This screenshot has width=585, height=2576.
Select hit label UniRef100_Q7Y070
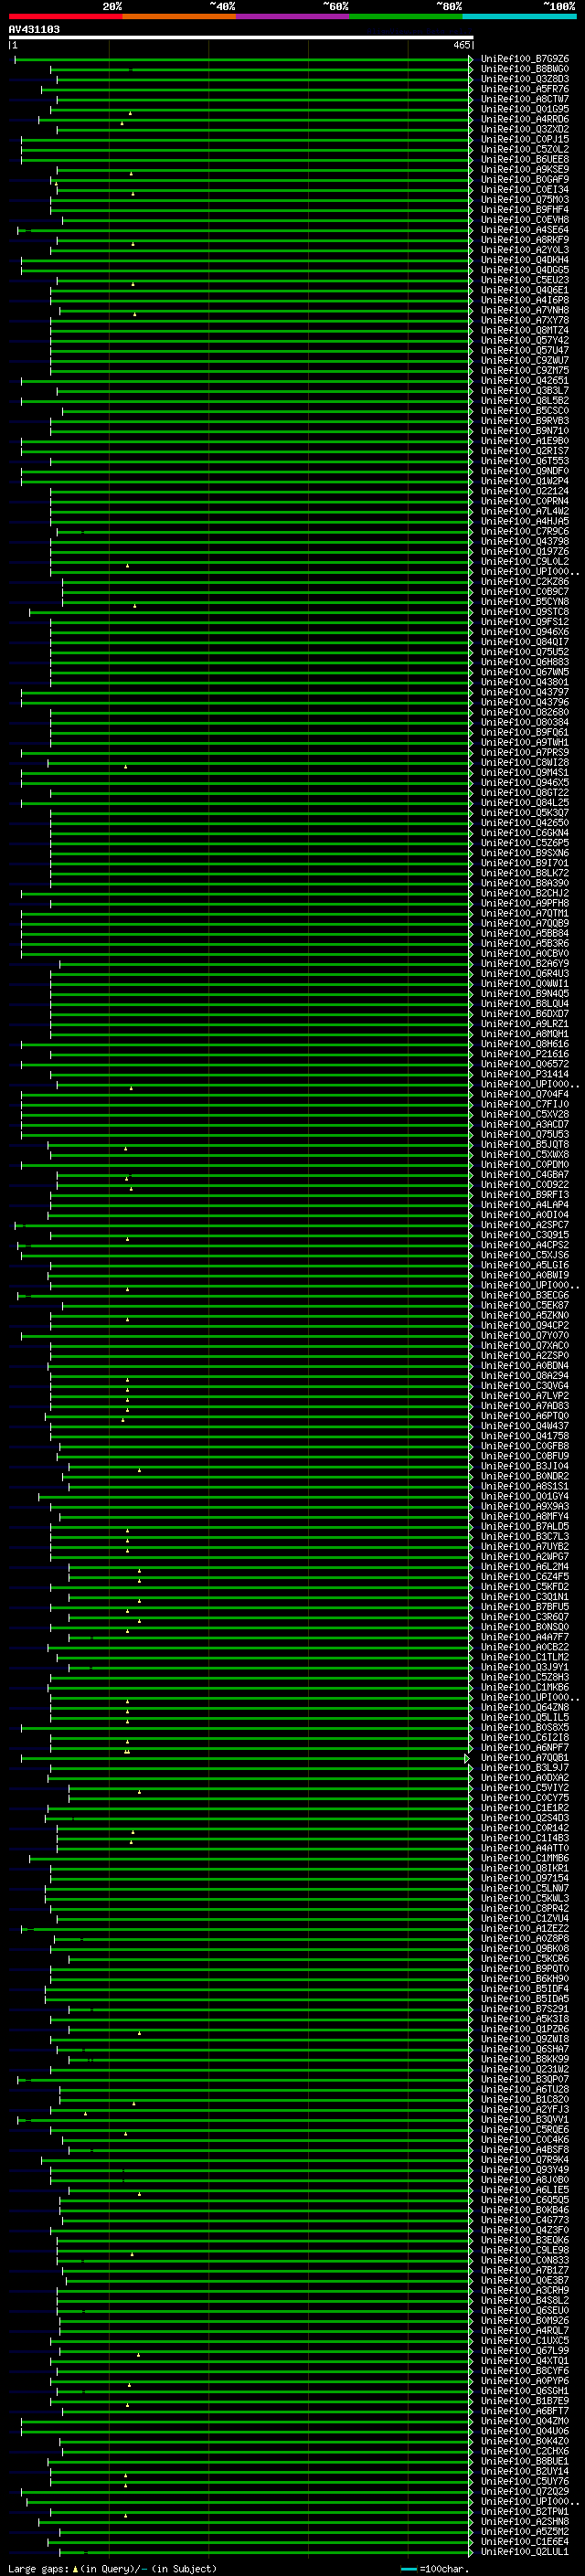(525, 1336)
